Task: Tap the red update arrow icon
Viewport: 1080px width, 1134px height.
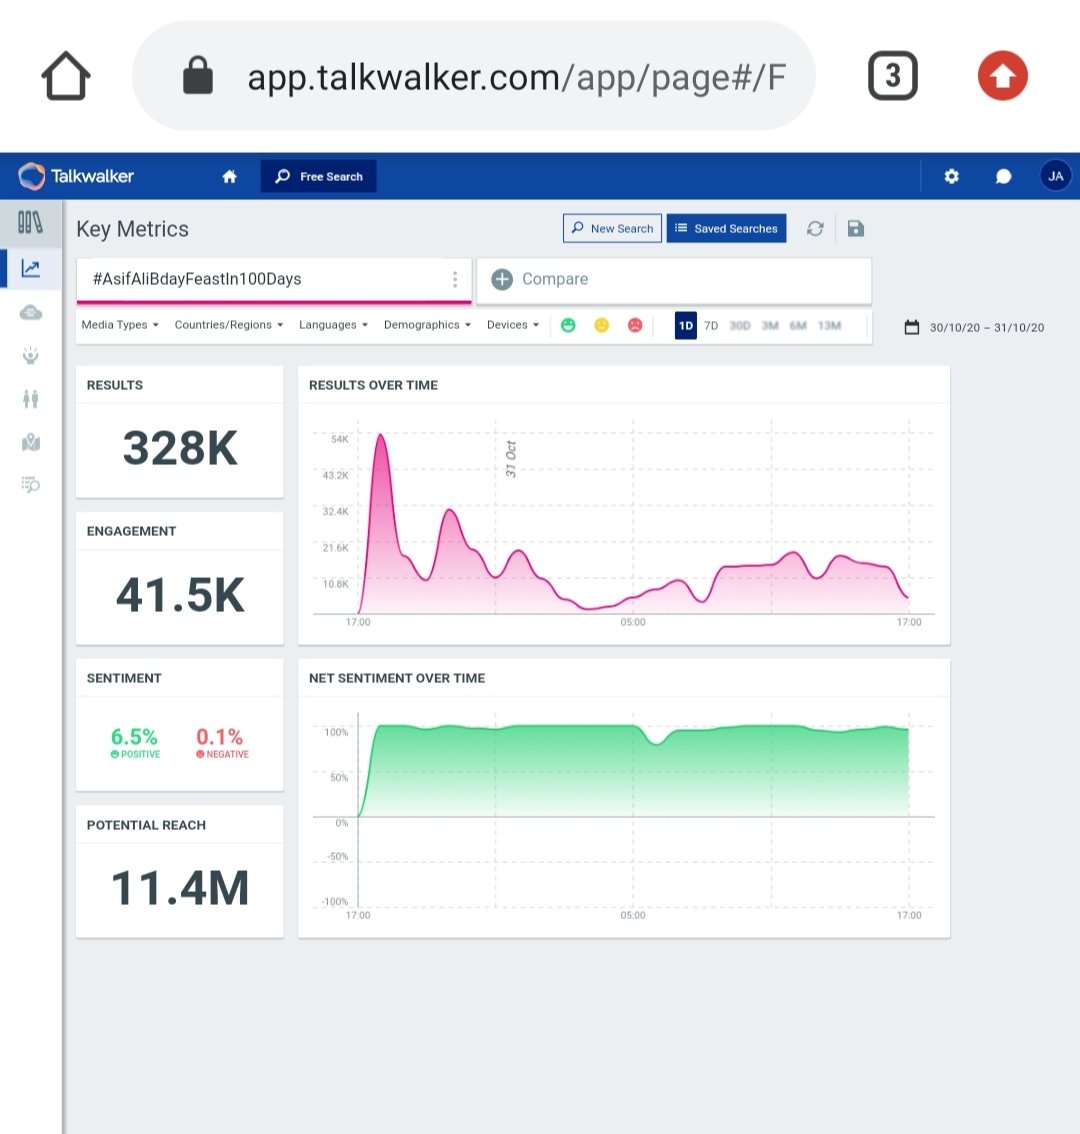Action: (x=1003, y=75)
